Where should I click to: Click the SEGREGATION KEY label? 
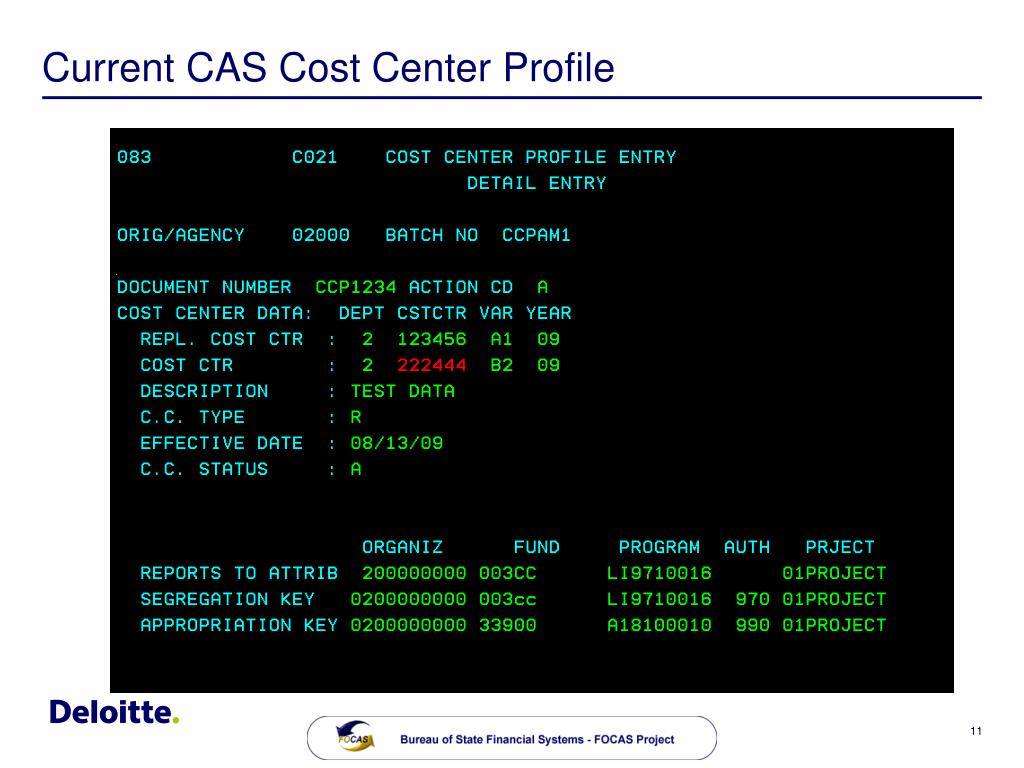227,600
